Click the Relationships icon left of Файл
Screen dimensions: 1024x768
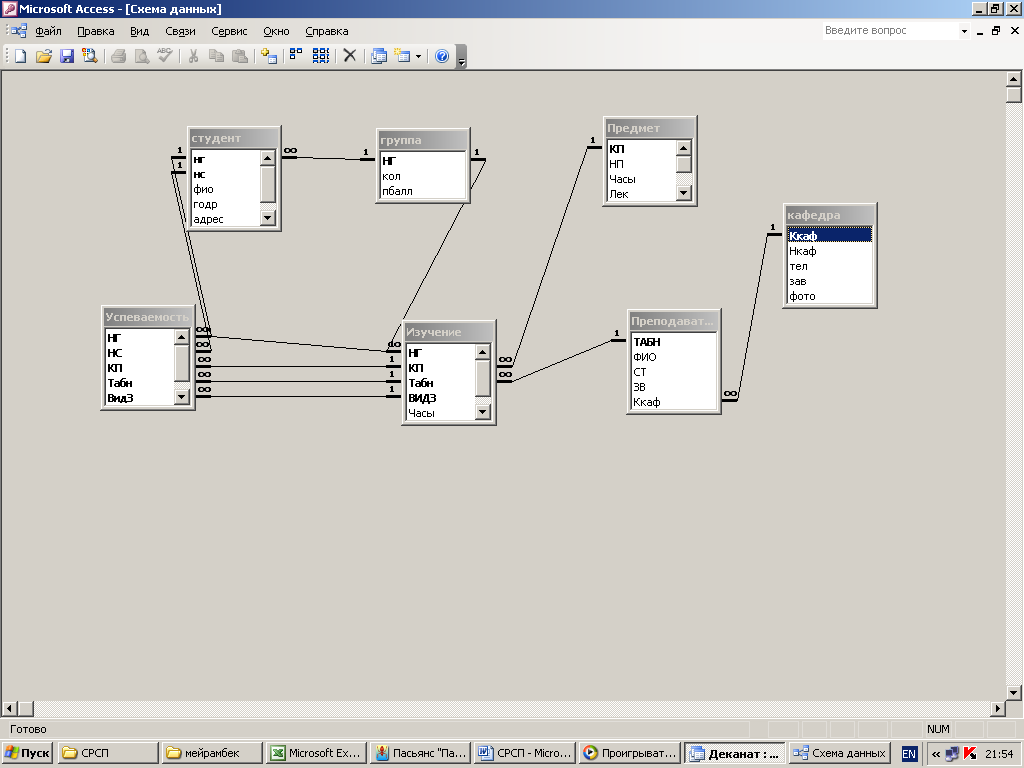click(x=18, y=31)
